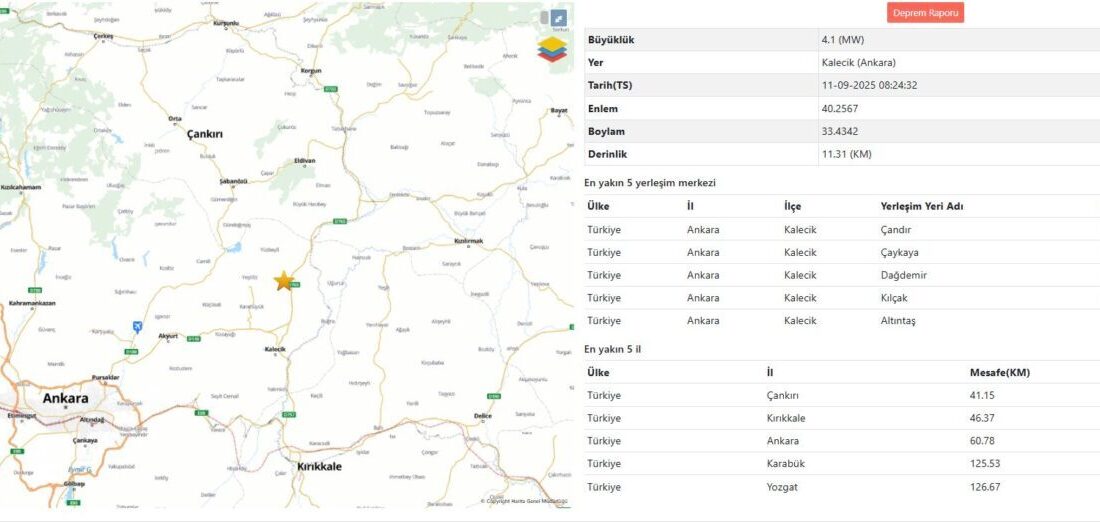This screenshot has height=522, width=1100.
Task: Select the Karabük province cell
Action: [x=784, y=464]
